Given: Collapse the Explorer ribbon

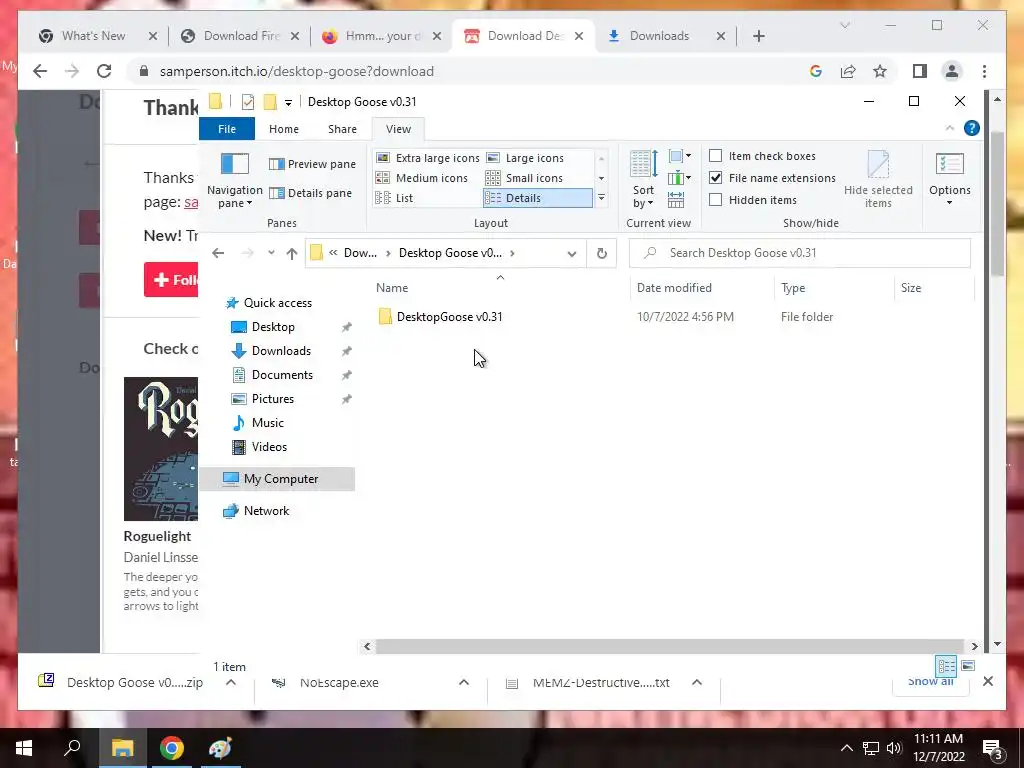Looking at the screenshot, I should point(950,128).
